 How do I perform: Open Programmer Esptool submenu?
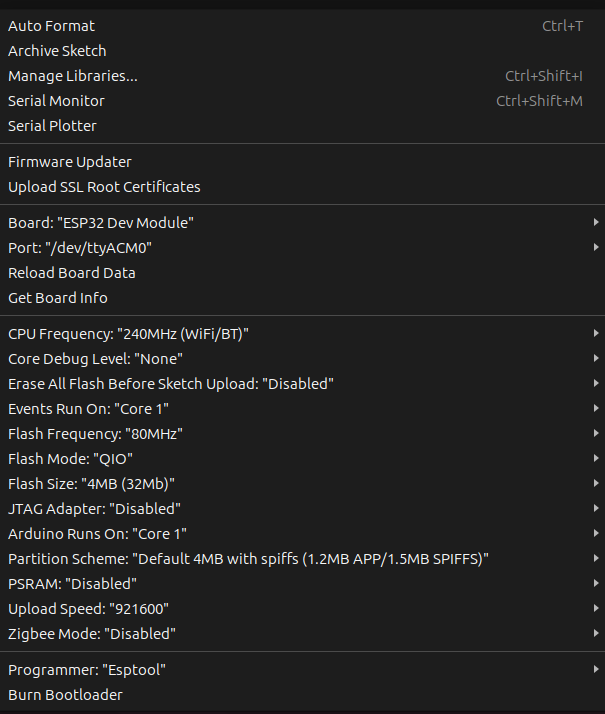tap(302, 670)
